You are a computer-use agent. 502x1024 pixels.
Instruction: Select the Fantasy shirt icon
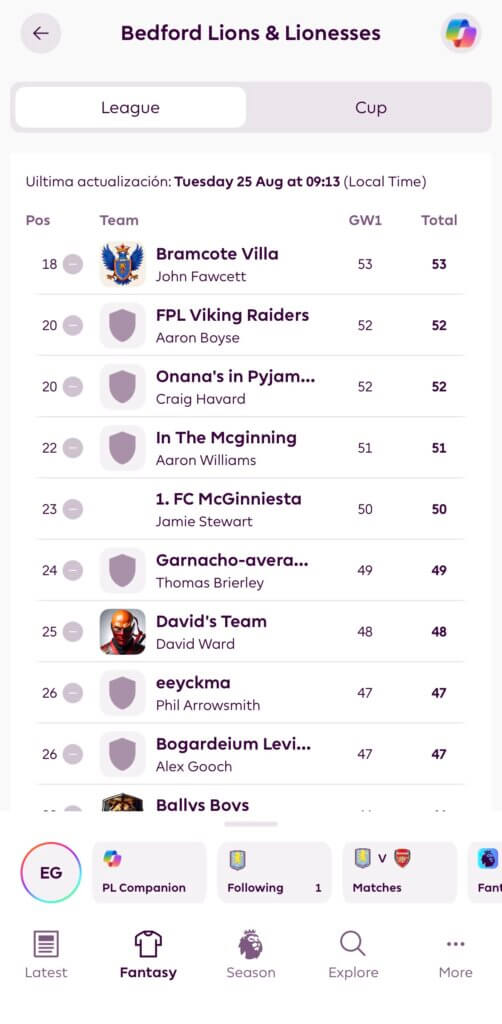click(148, 944)
